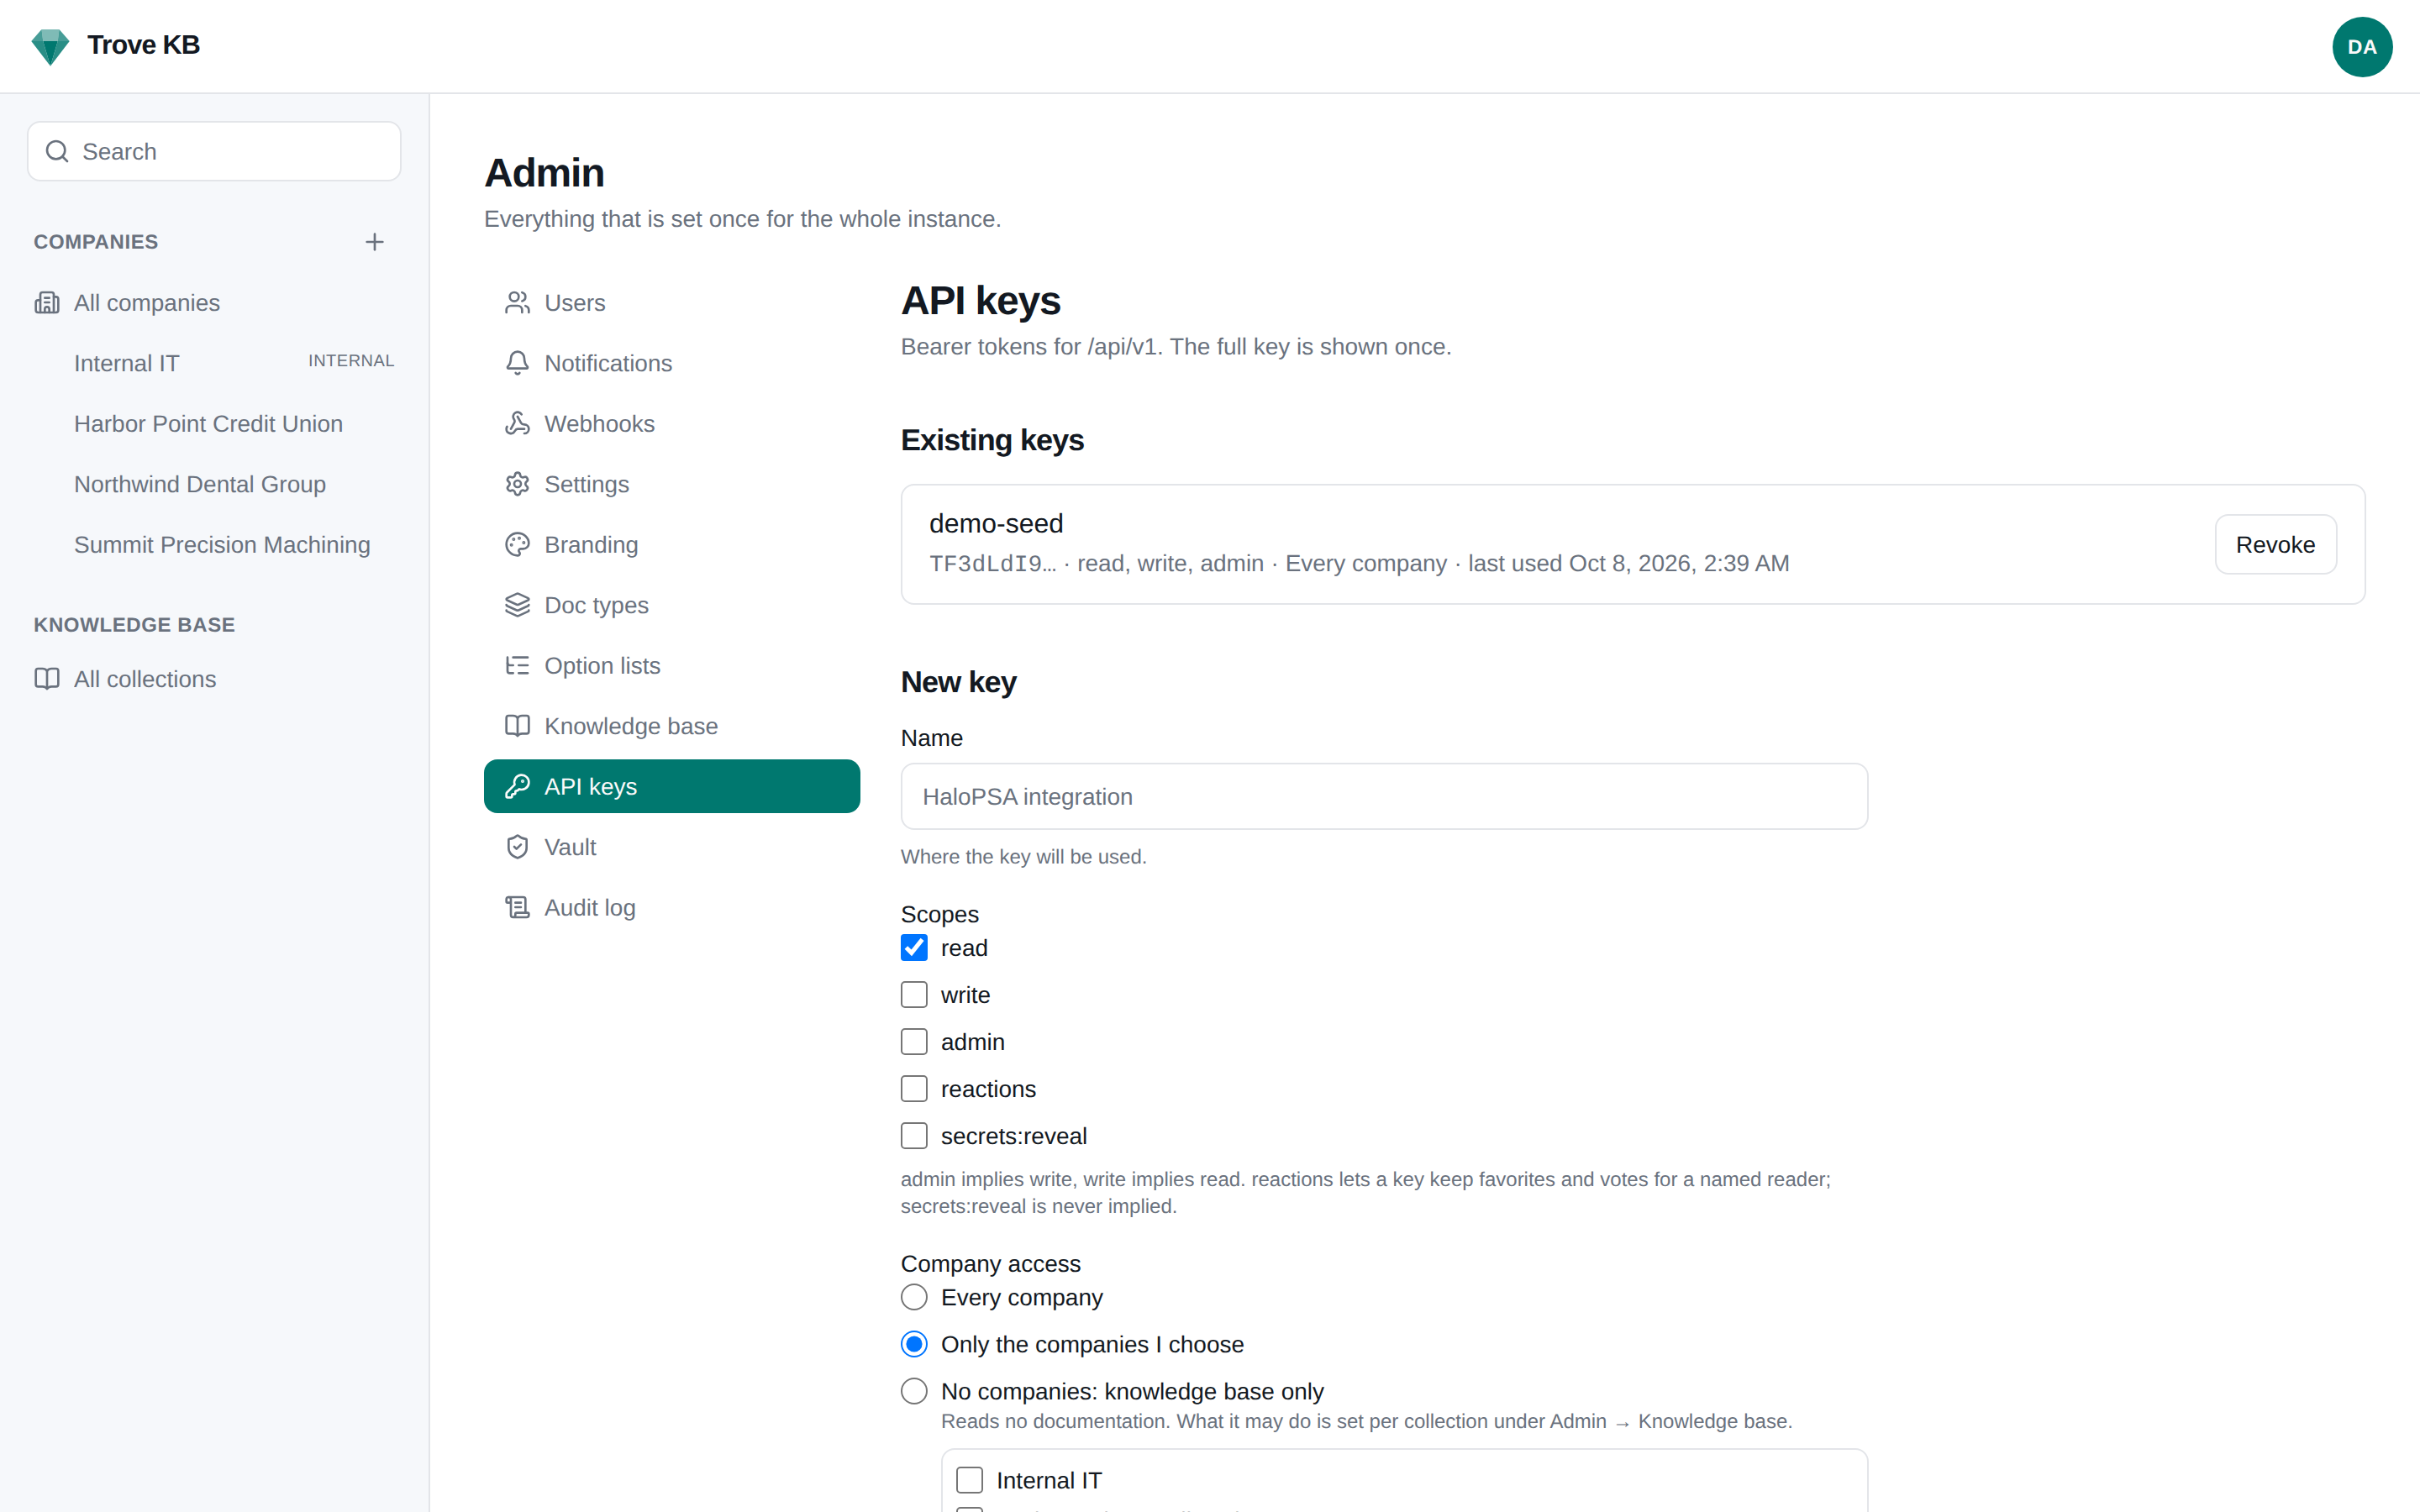This screenshot has width=2420, height=1512.
Task: Click the Settings gear icon
Action: pyautogui.click(x=517, y=484)
